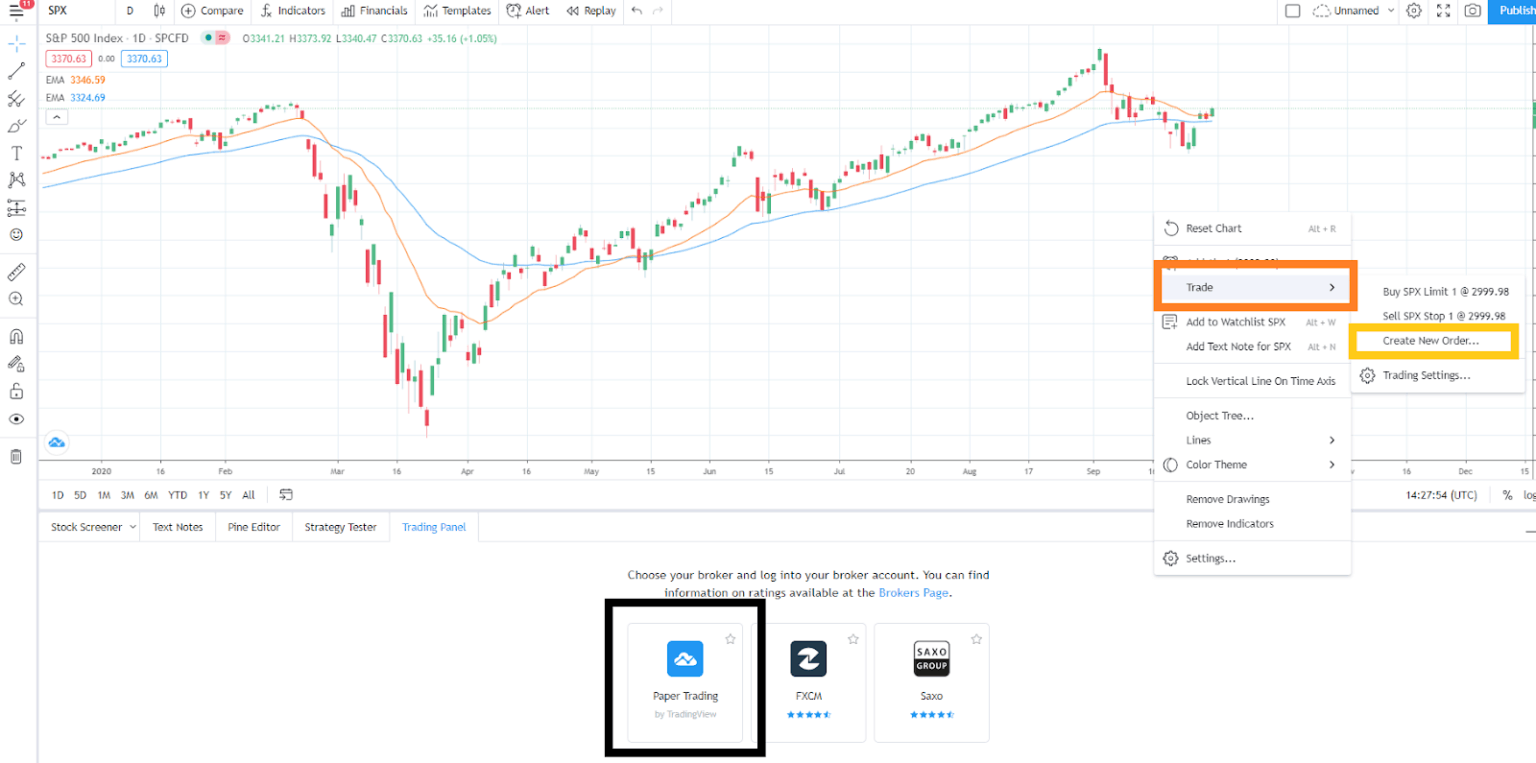Screen dimensions: 1536x763
Task: Favorite the FXCM broker with its star
Action: point(853,638)
